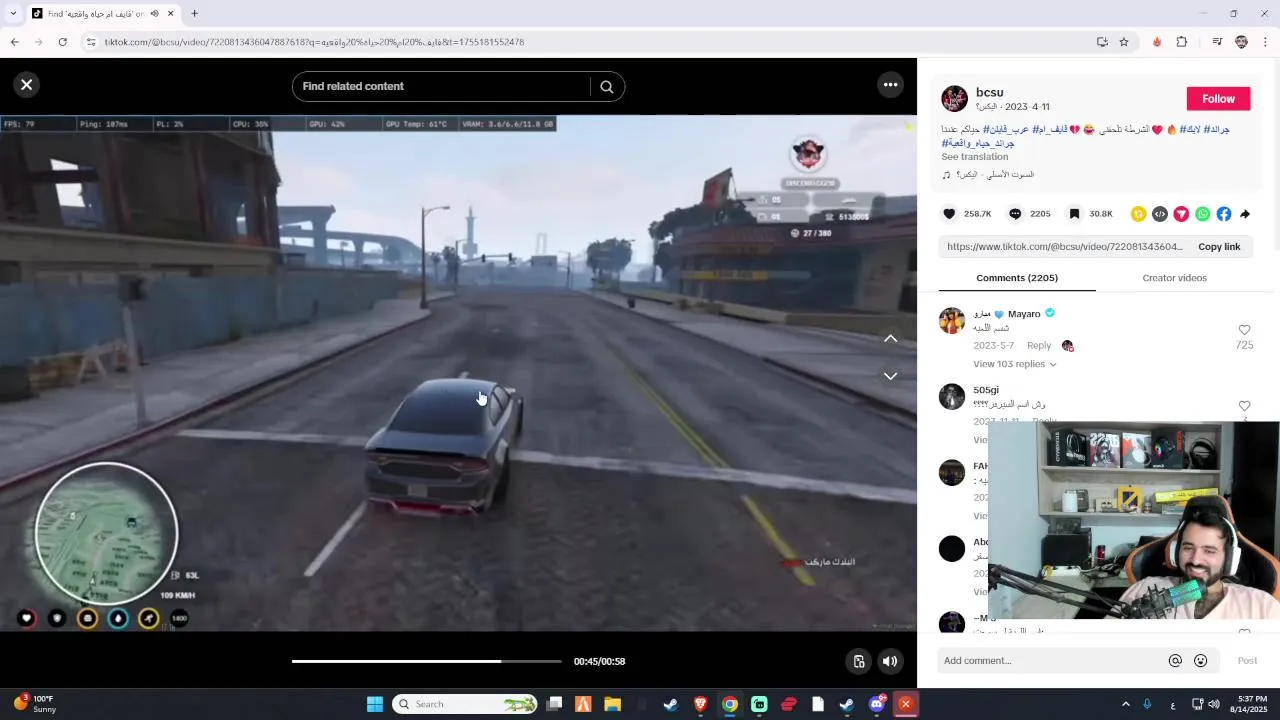Like the 505gi comment heart
Screen dimensions: 1280x720
pyautogui.click(x=1244, y=406)
